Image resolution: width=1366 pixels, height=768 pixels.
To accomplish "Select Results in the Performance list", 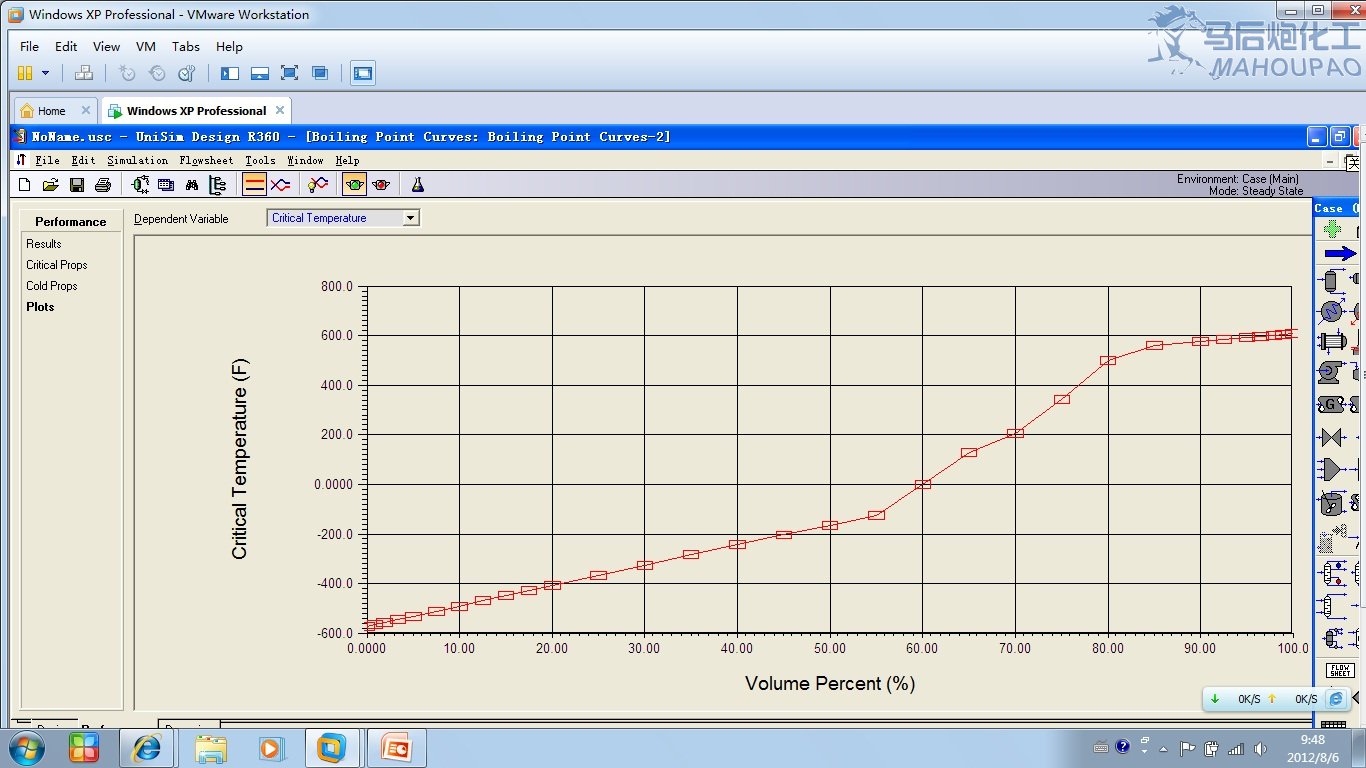I will [44, 244].
